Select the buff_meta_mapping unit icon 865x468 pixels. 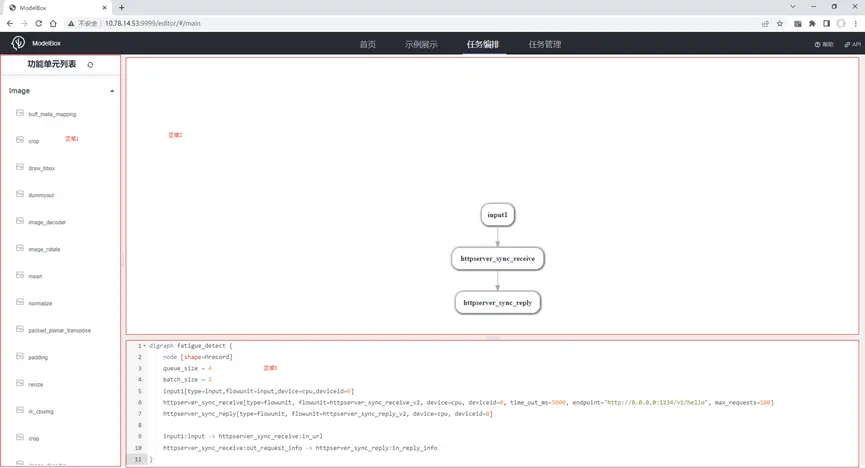20,114
